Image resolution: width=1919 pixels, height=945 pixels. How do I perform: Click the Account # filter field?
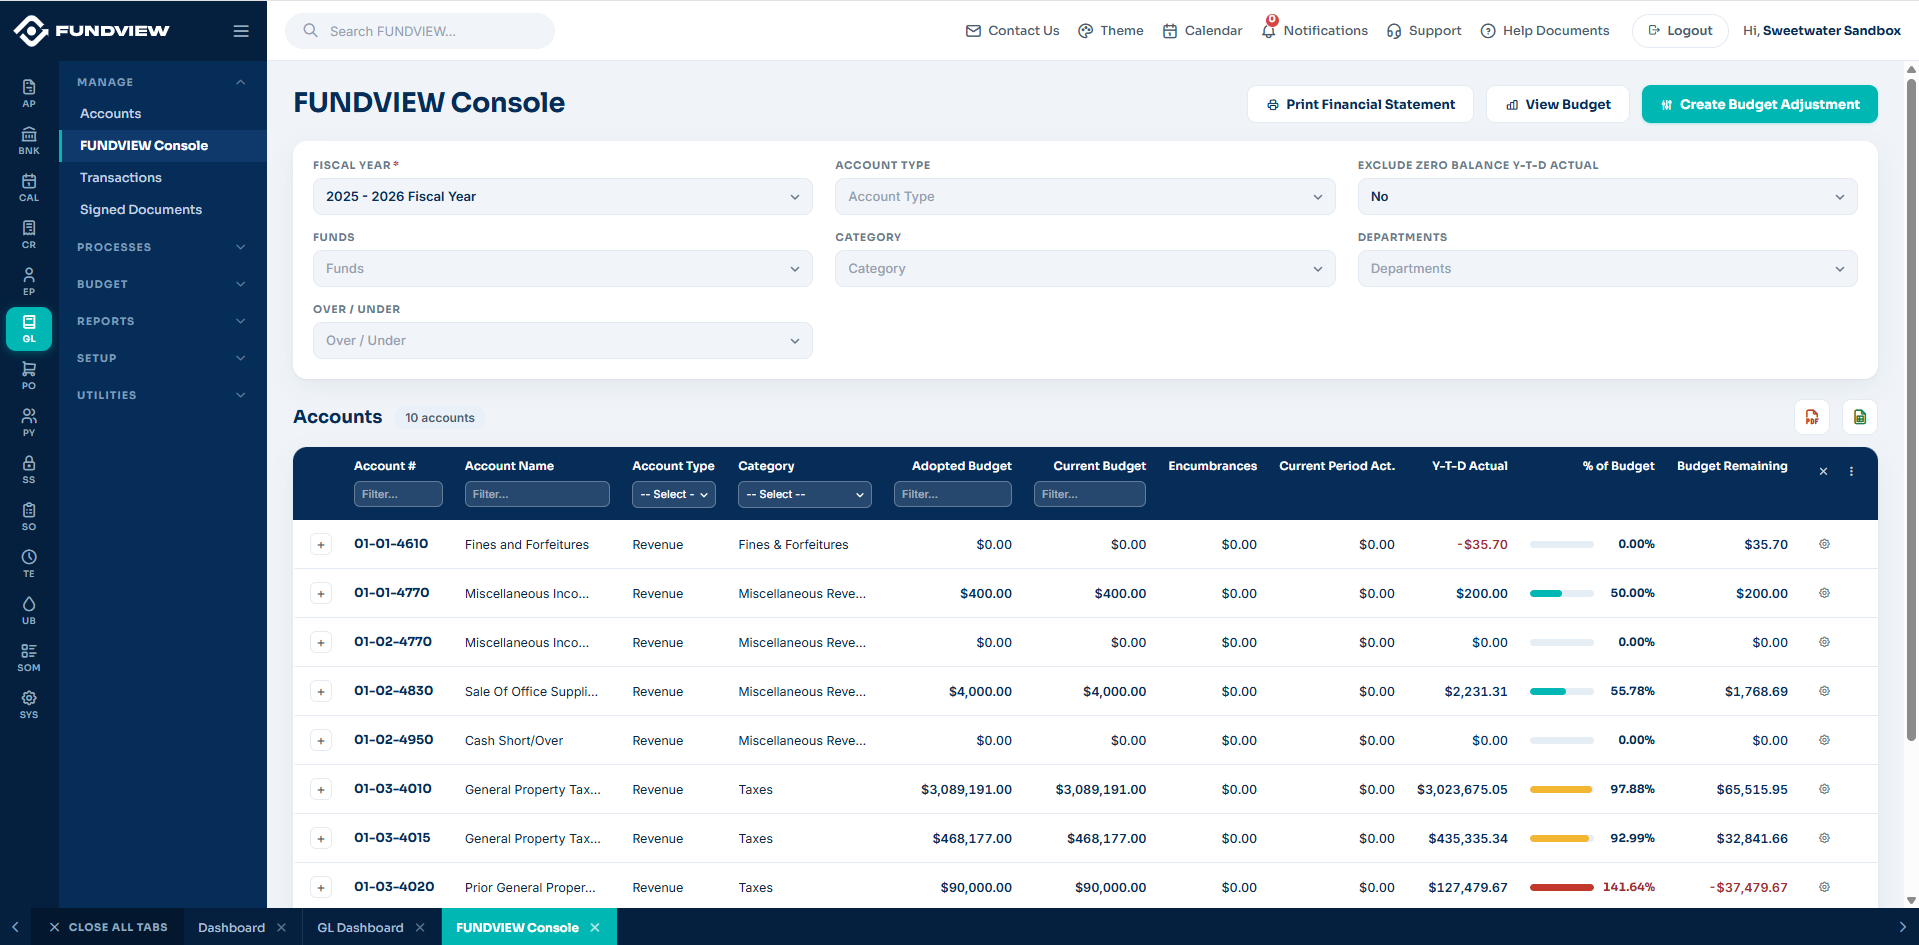point(398,494)
